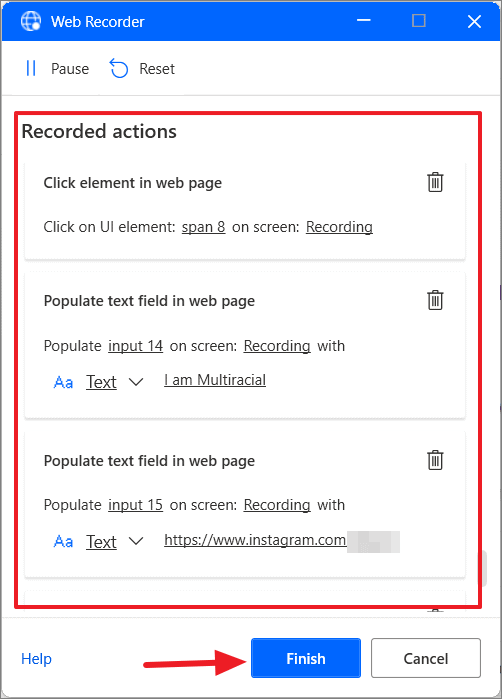Pause the web recording

point(57,69)
